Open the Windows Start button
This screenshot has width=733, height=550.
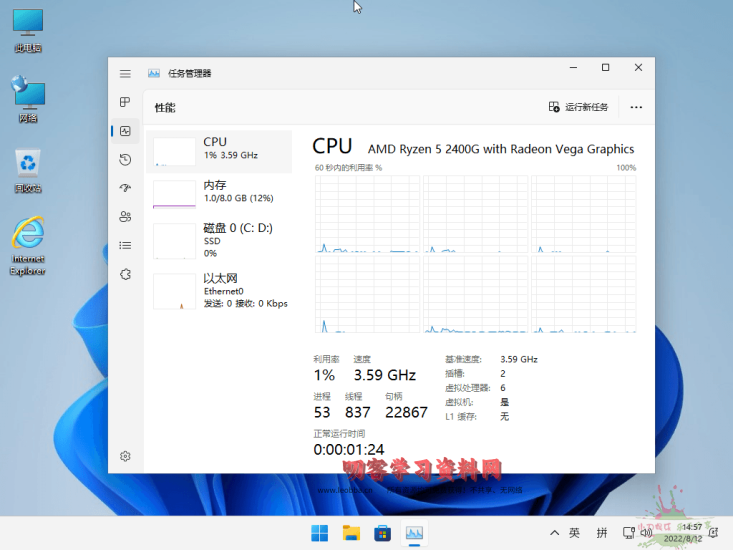pyautogui.click(x=320, y=533)
